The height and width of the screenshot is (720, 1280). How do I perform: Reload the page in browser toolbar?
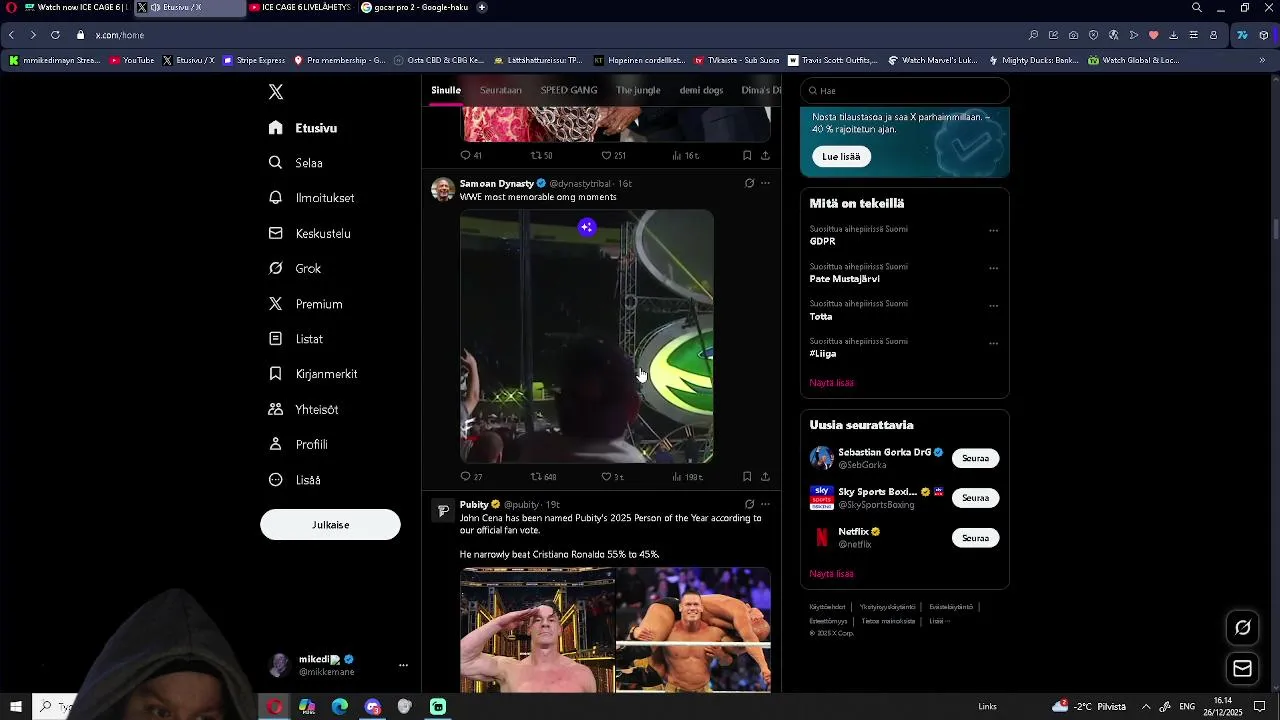point(55,35)
